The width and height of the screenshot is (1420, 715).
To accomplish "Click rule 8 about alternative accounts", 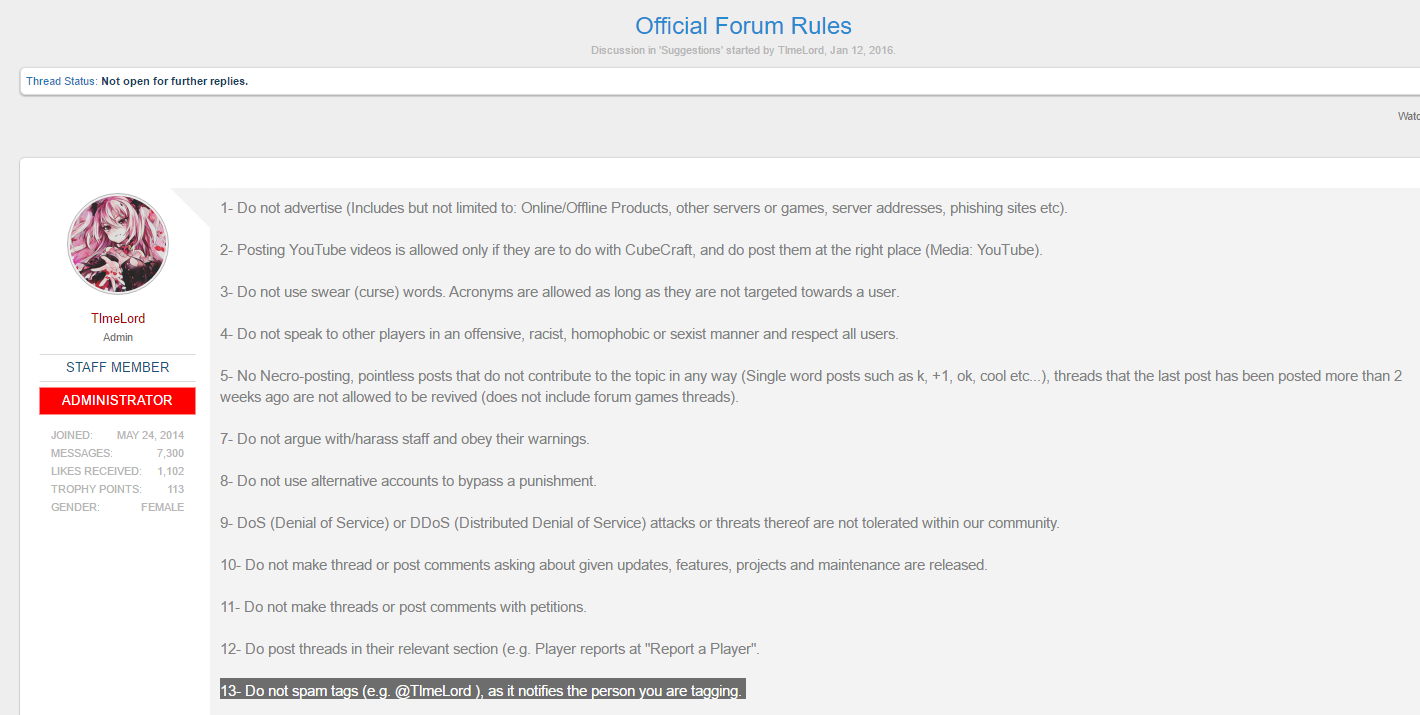I will point(408,481).
